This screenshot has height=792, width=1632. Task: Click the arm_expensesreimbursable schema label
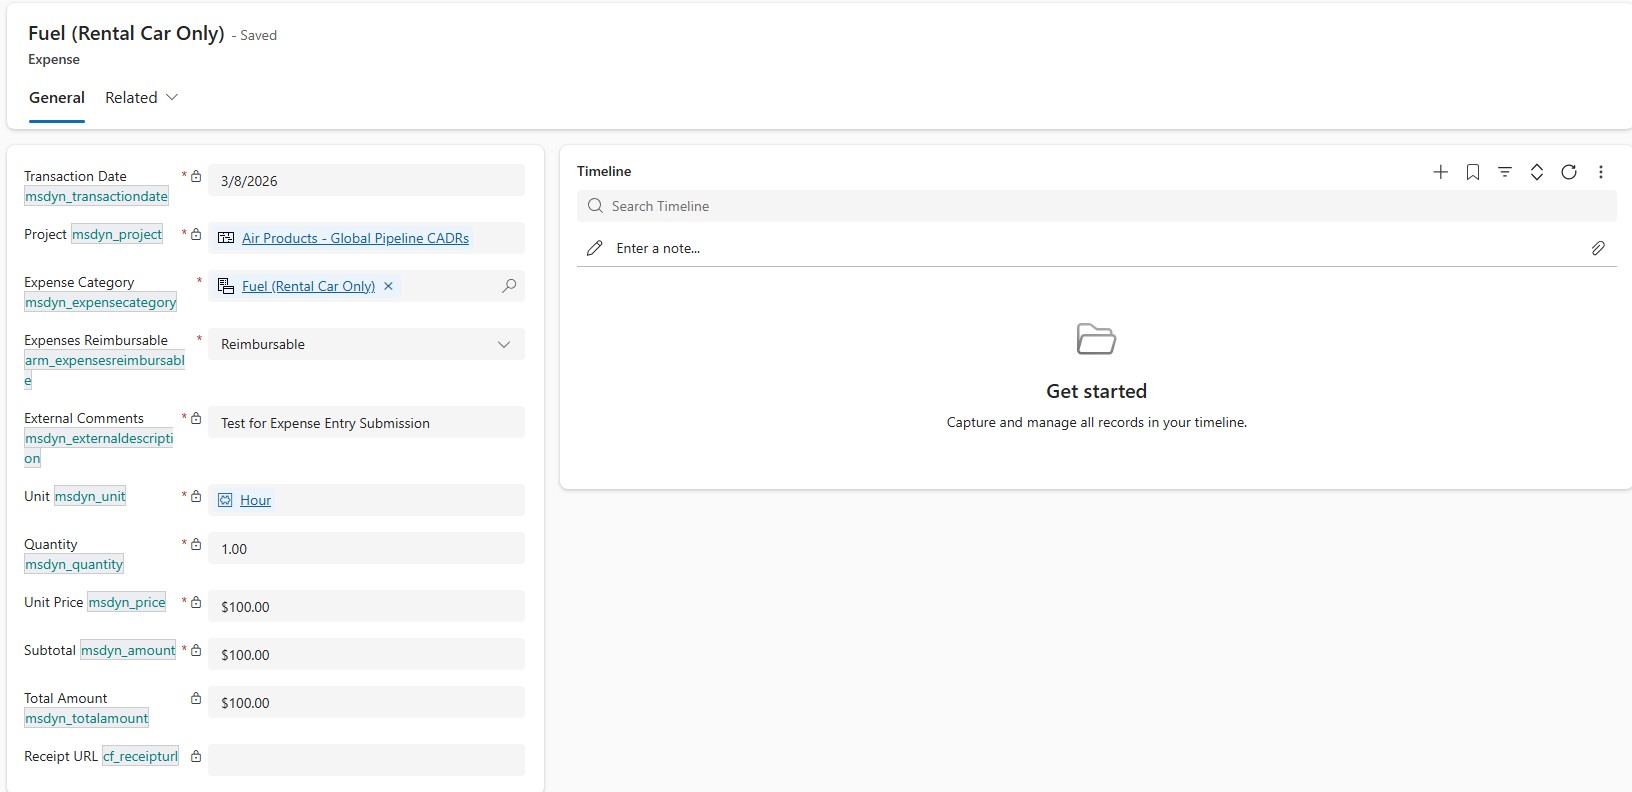click(x=104, y=370)
